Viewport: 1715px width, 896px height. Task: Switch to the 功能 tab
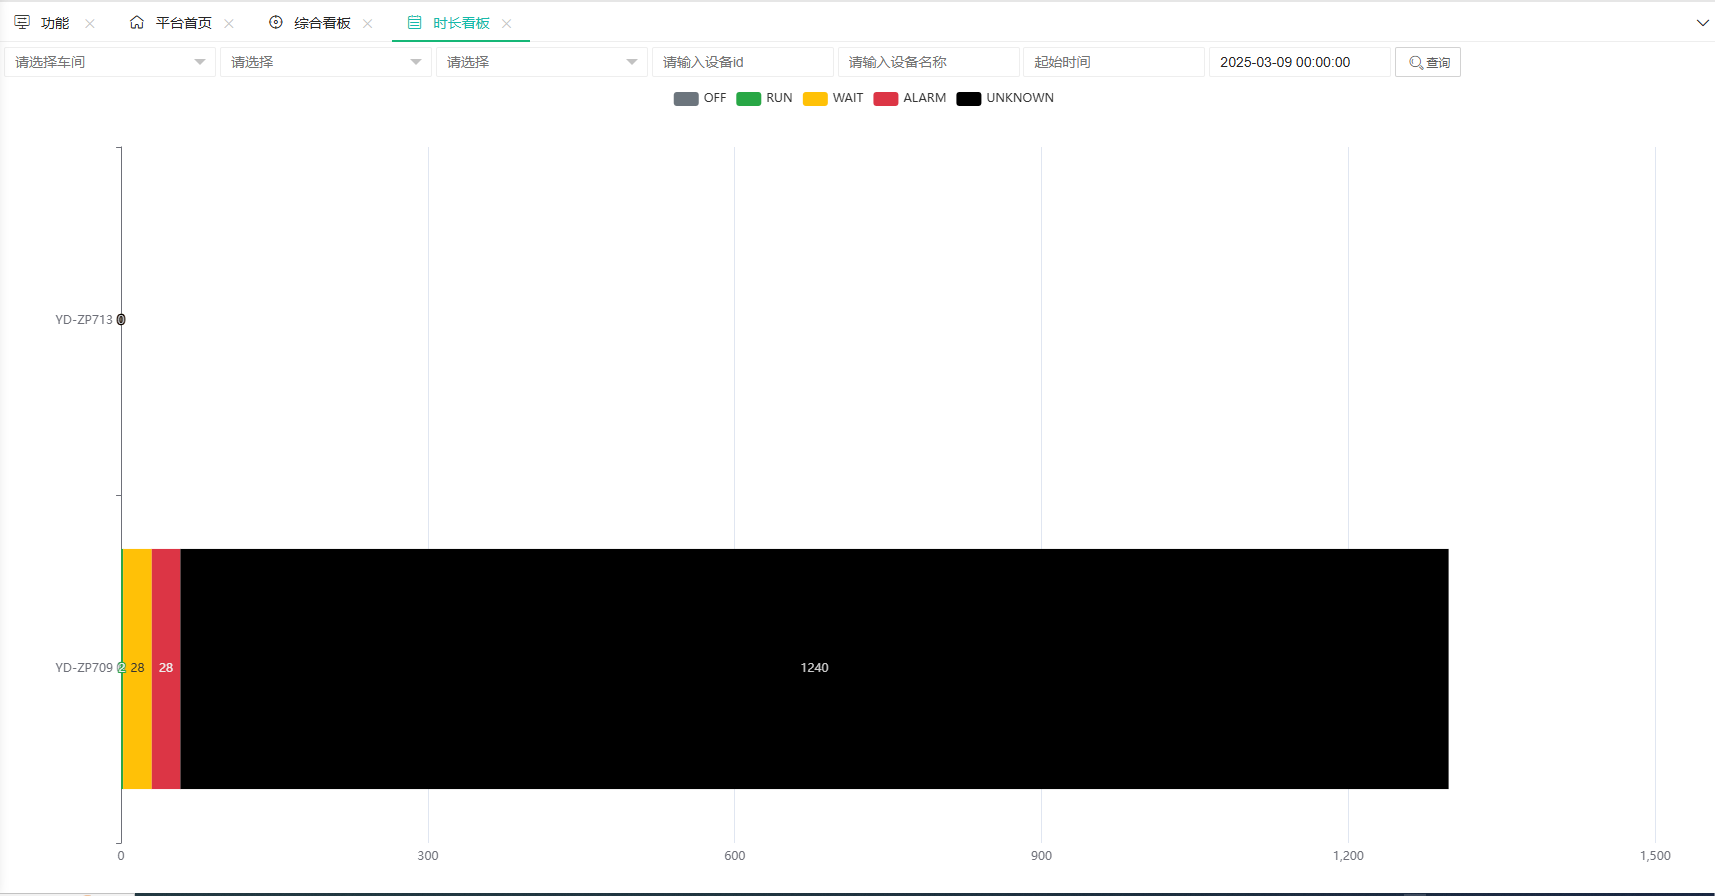(x=55, y=23)
